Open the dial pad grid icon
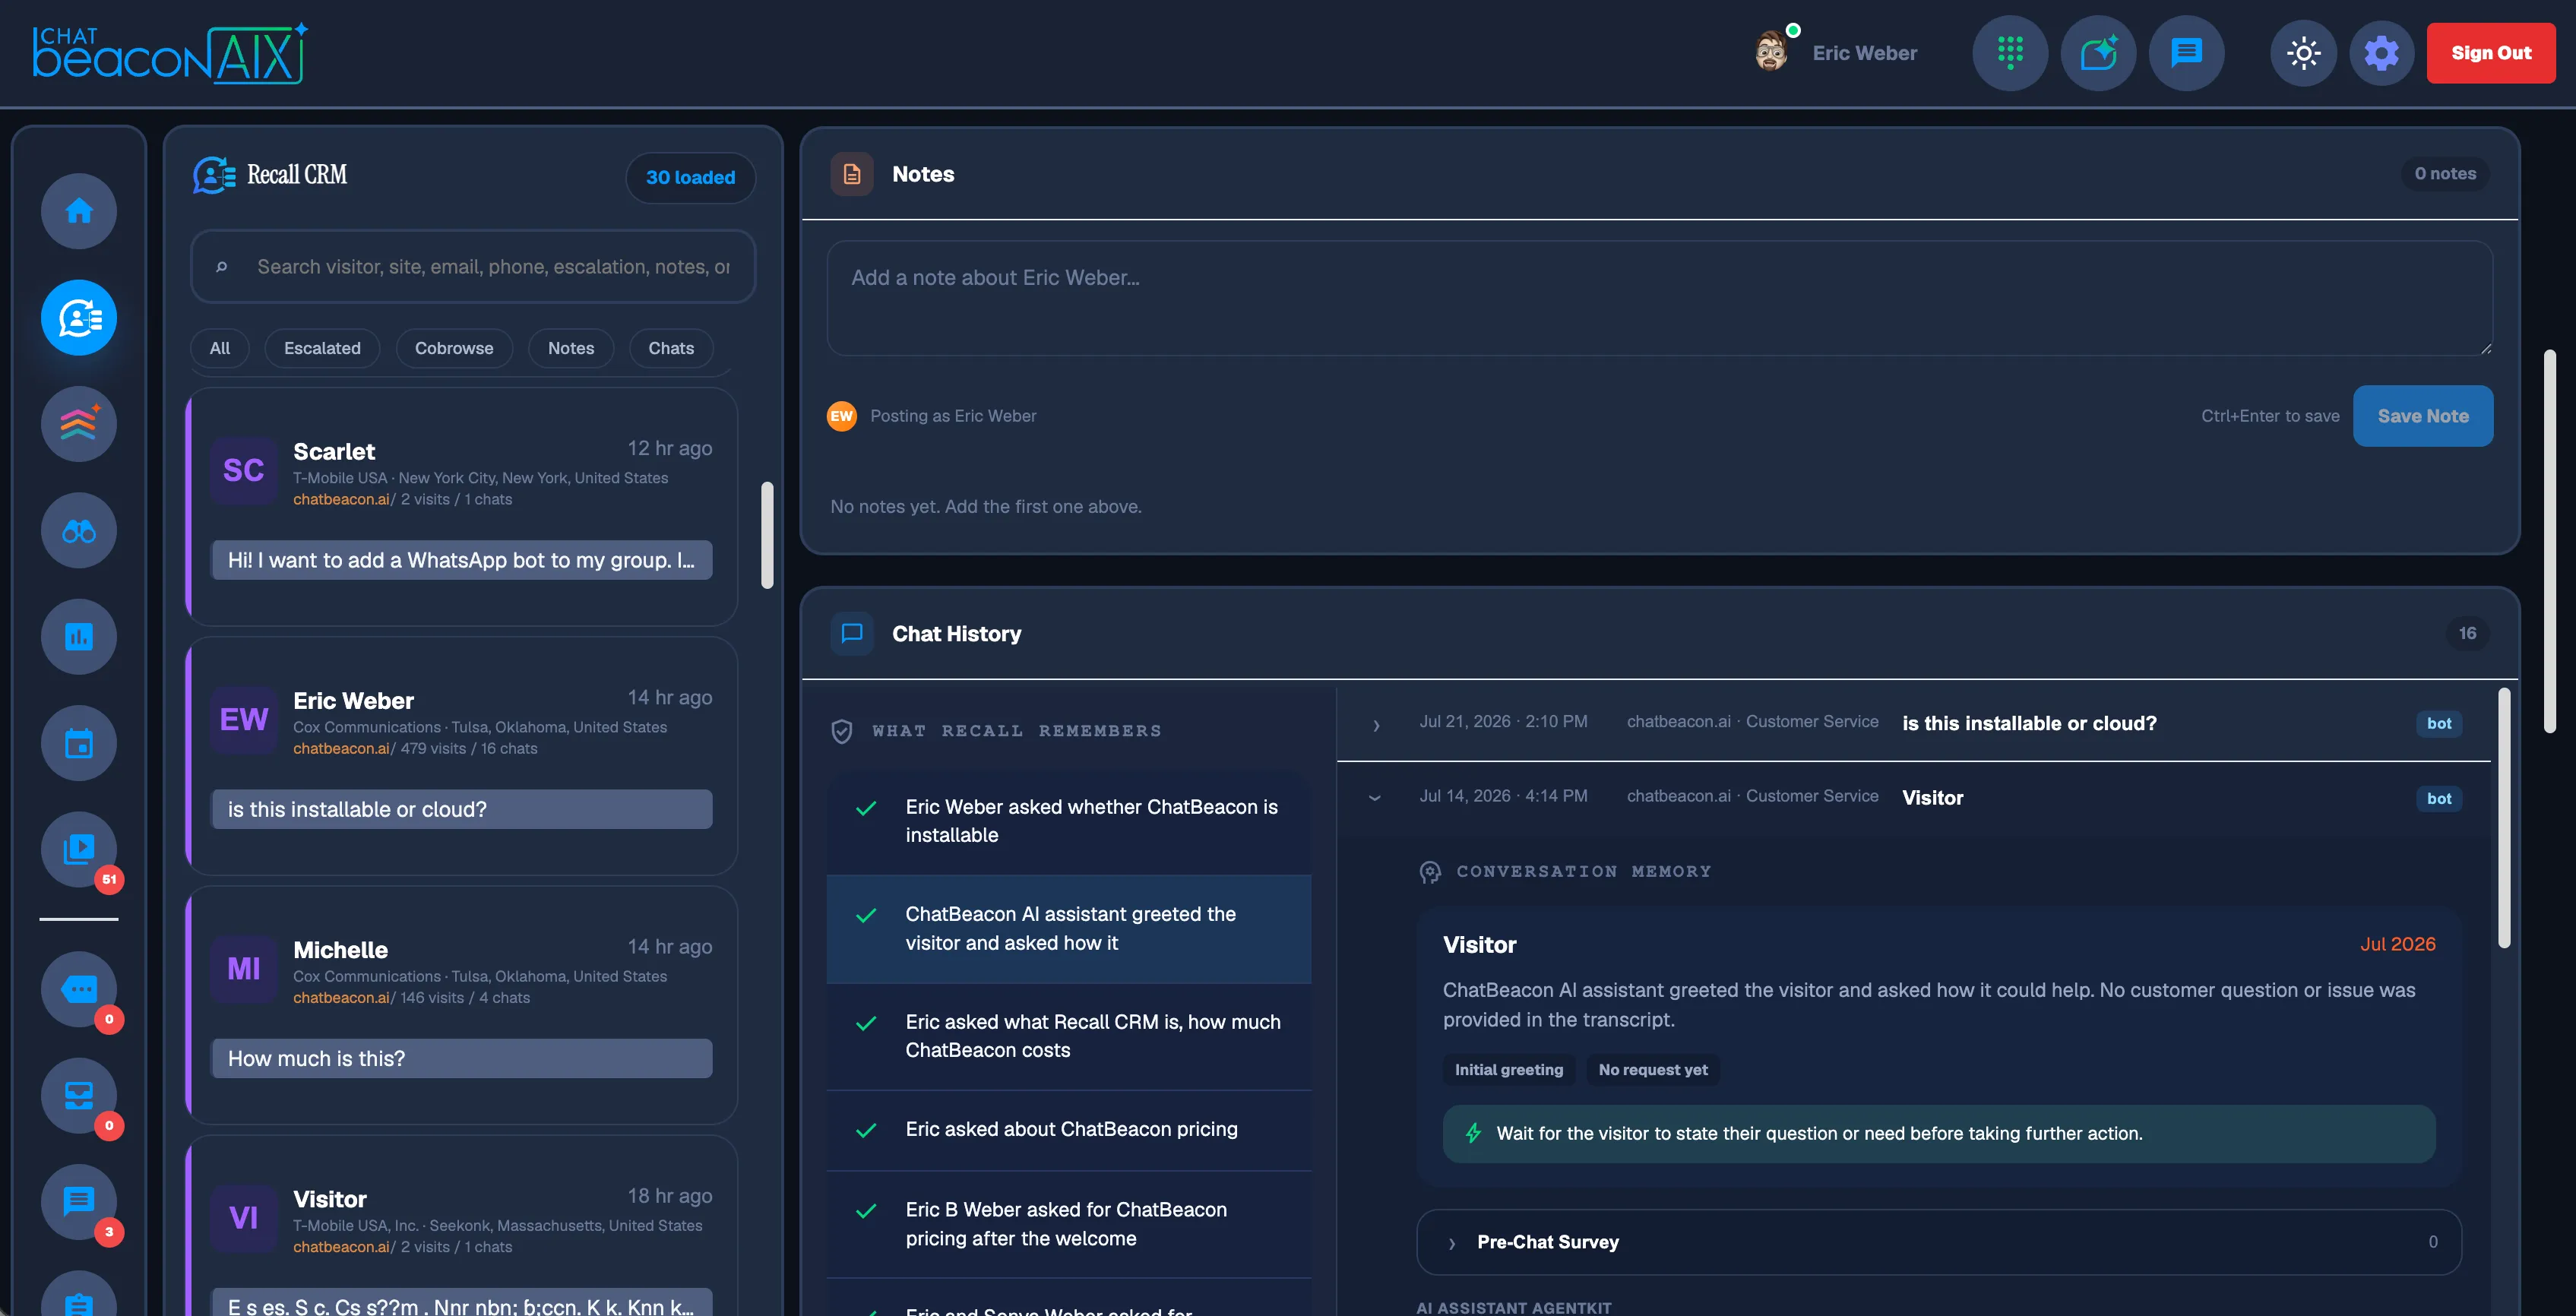2576x1316 pixels. (x=2010, y=53)
